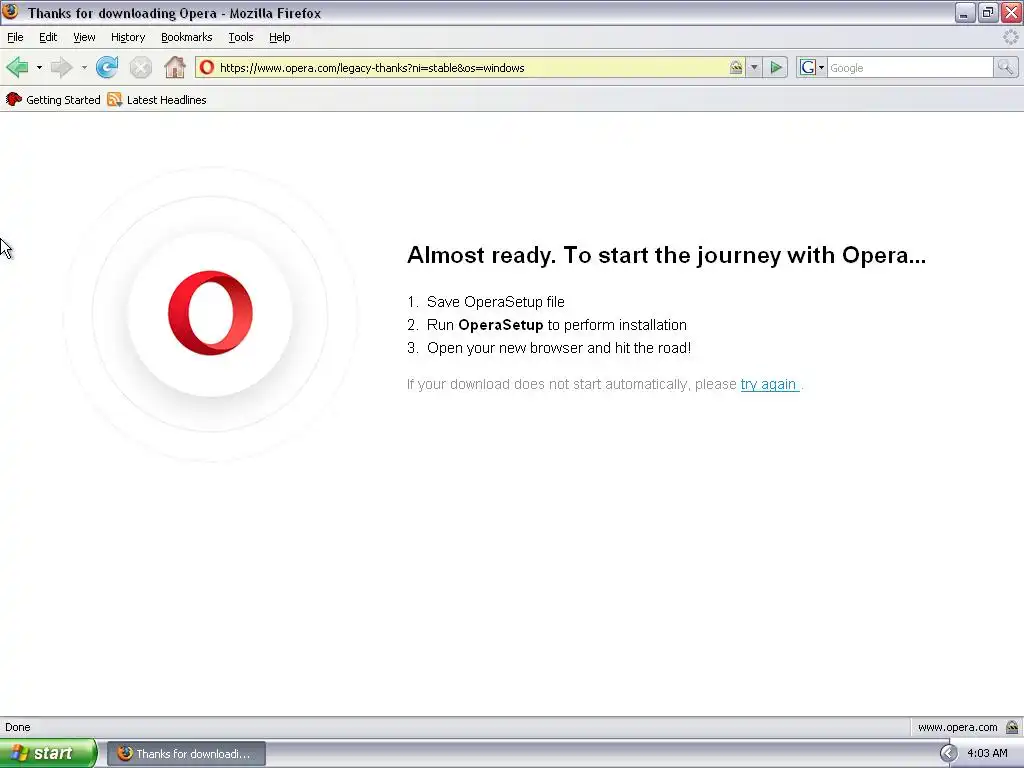
Task: Open the Getting Started bookmark
Action: pos(63,100)
